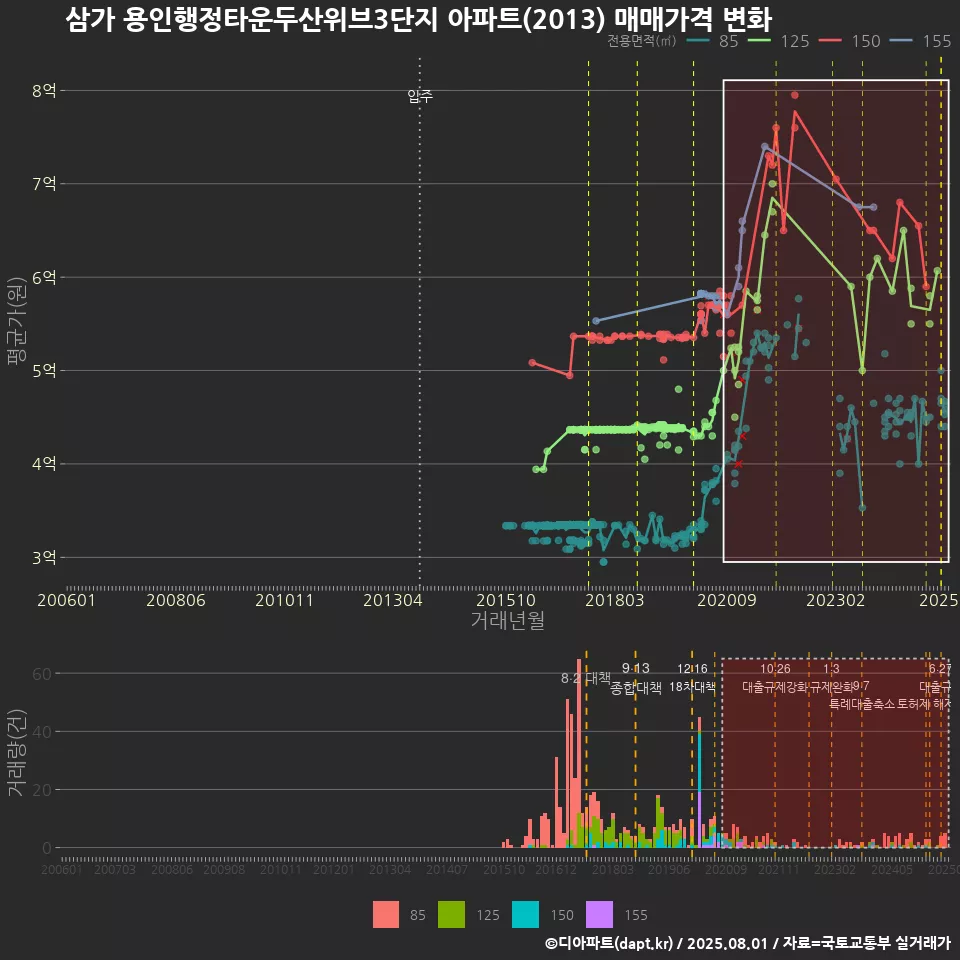Click the 전용면적(㎡) legend heading
This screenshot has width=960, height=960.
click(642, 41)
